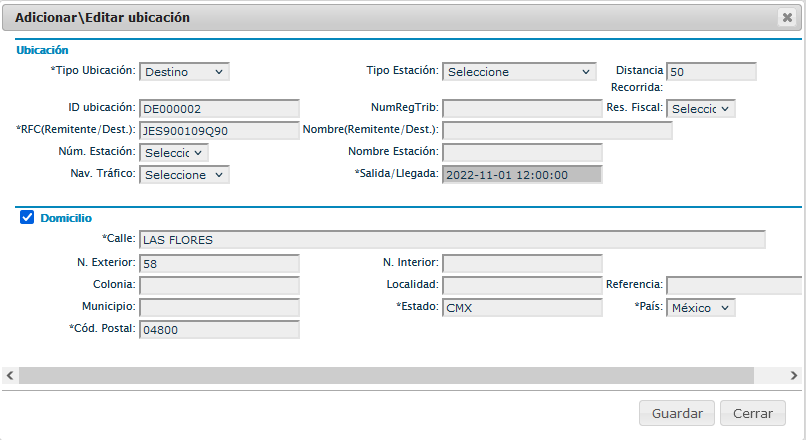
Task: Click the Distancia Recorrida field
Action: point(711,71)
